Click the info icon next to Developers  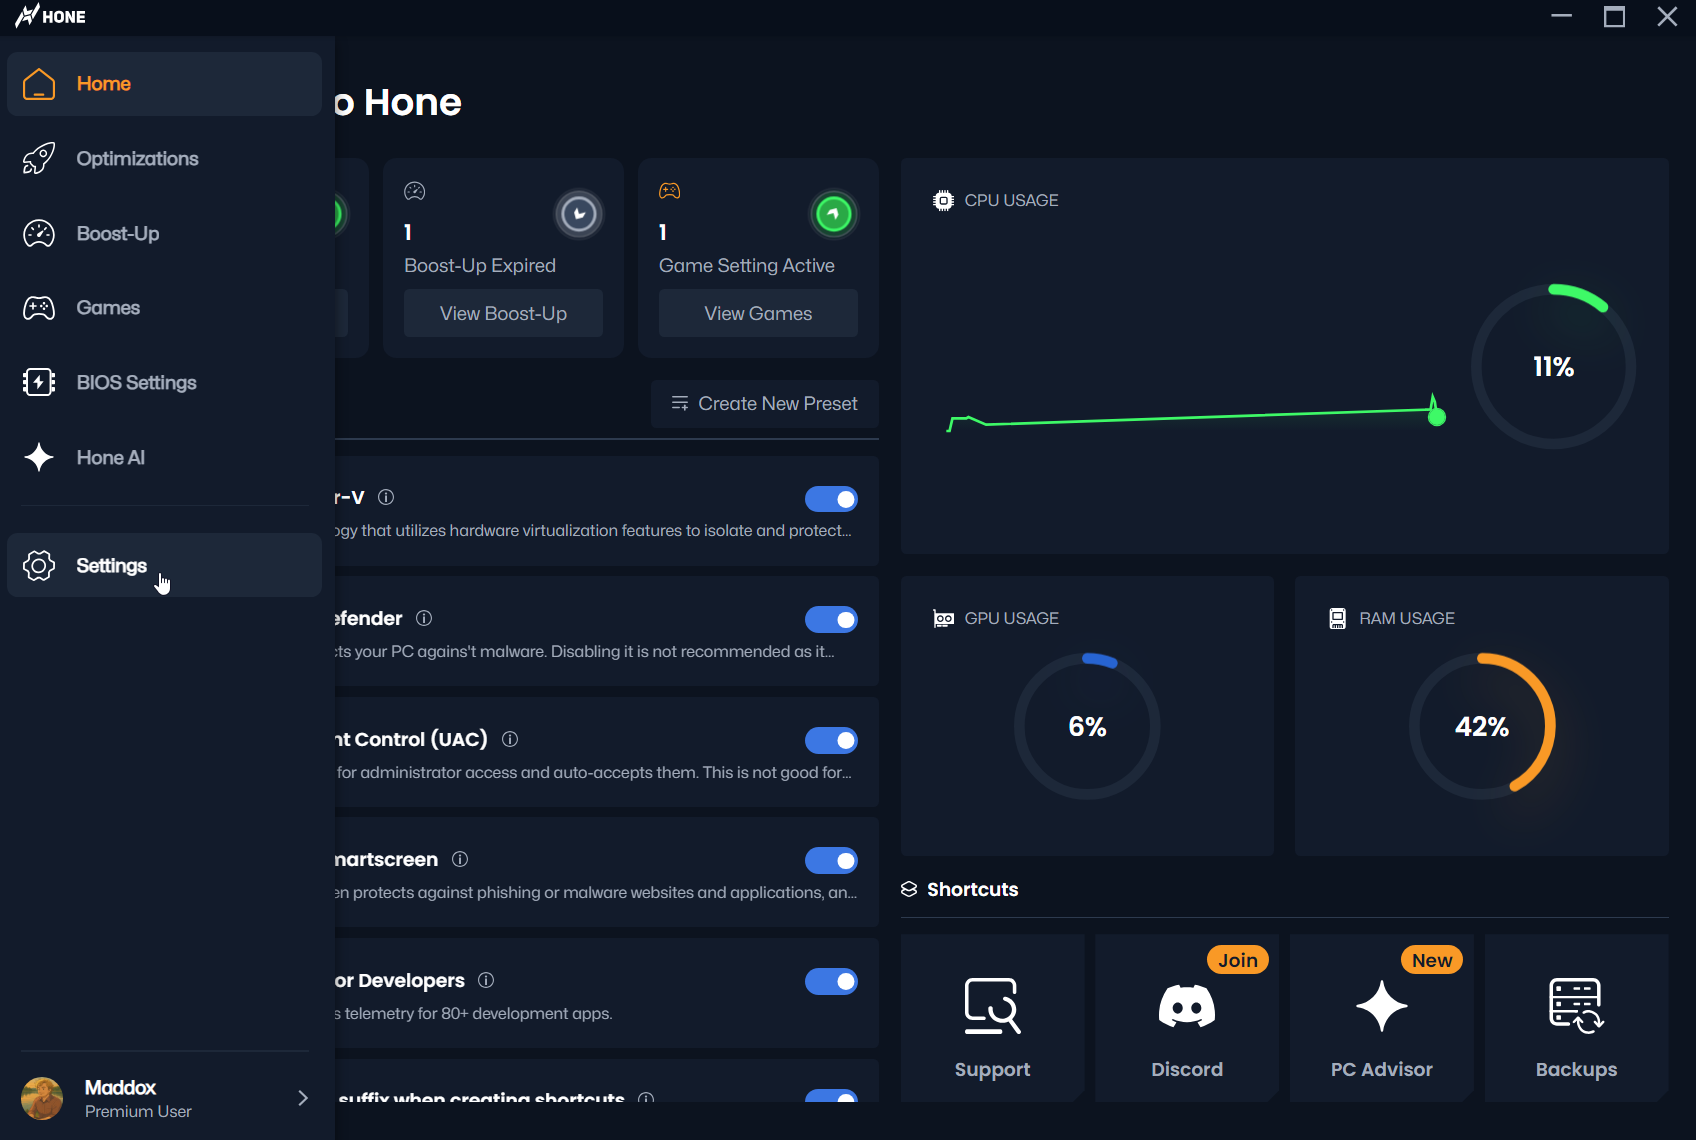click(x=486, y=980)
